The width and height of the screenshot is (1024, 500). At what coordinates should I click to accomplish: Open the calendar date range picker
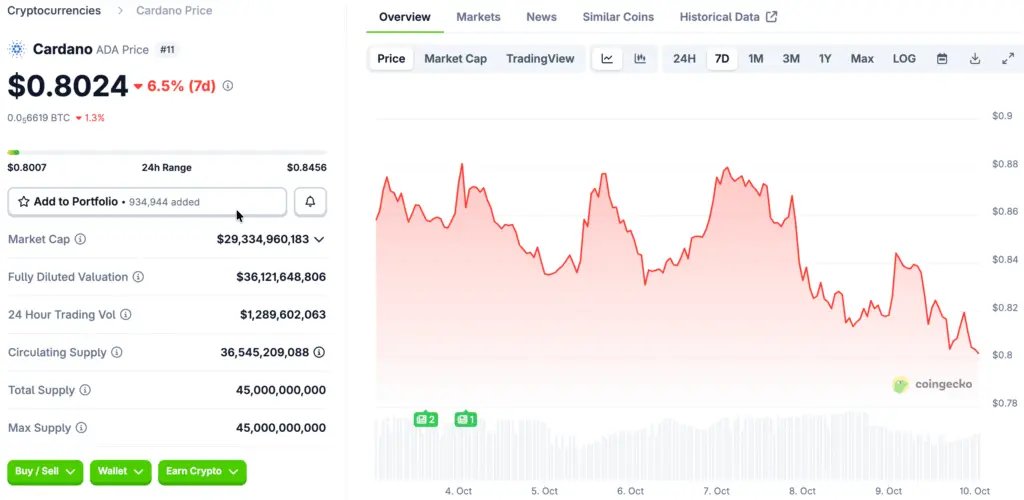tap(942, 59)
